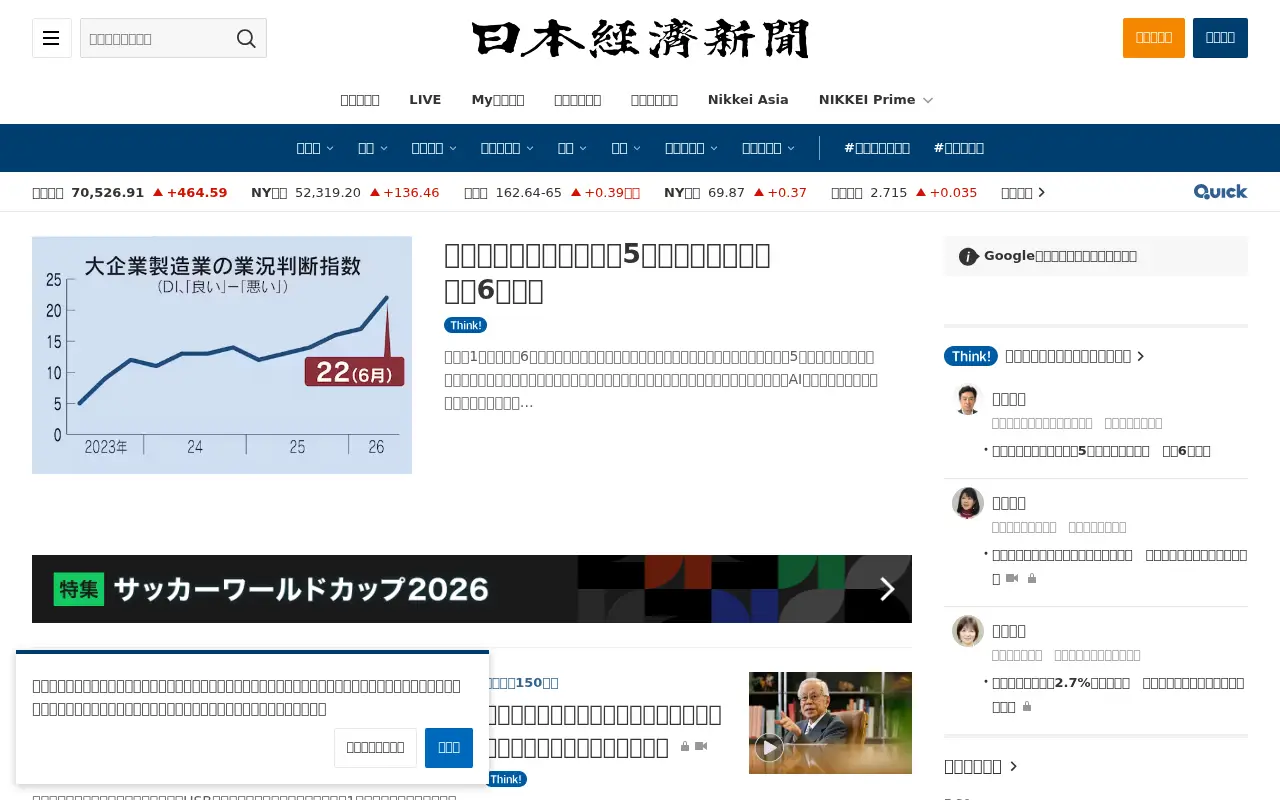This screenshot has height=800, width=1280.
Task: Click the camera icon next to the video headline
Action: (x=701, y=746)
